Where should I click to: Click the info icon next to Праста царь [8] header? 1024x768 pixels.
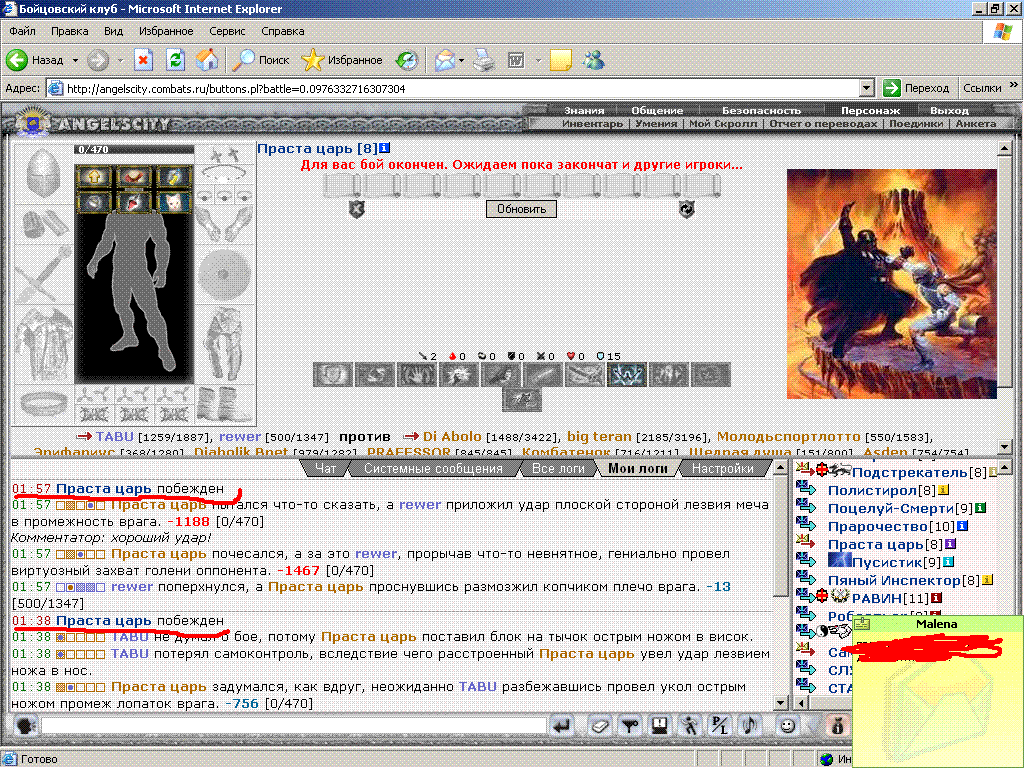tap(385, 149)
